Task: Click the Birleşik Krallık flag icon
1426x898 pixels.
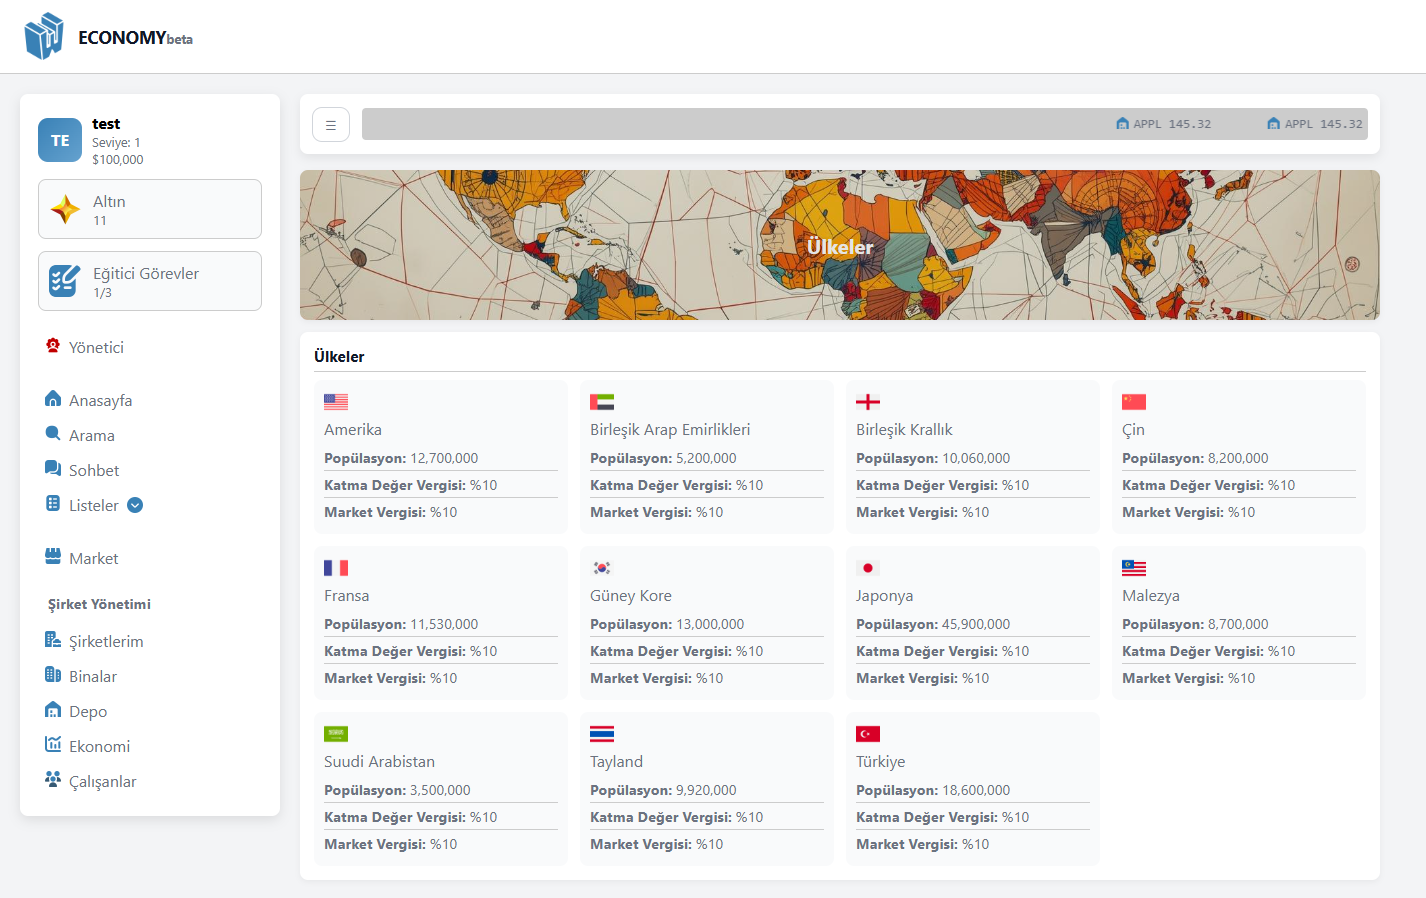Action: coord(868,402)
